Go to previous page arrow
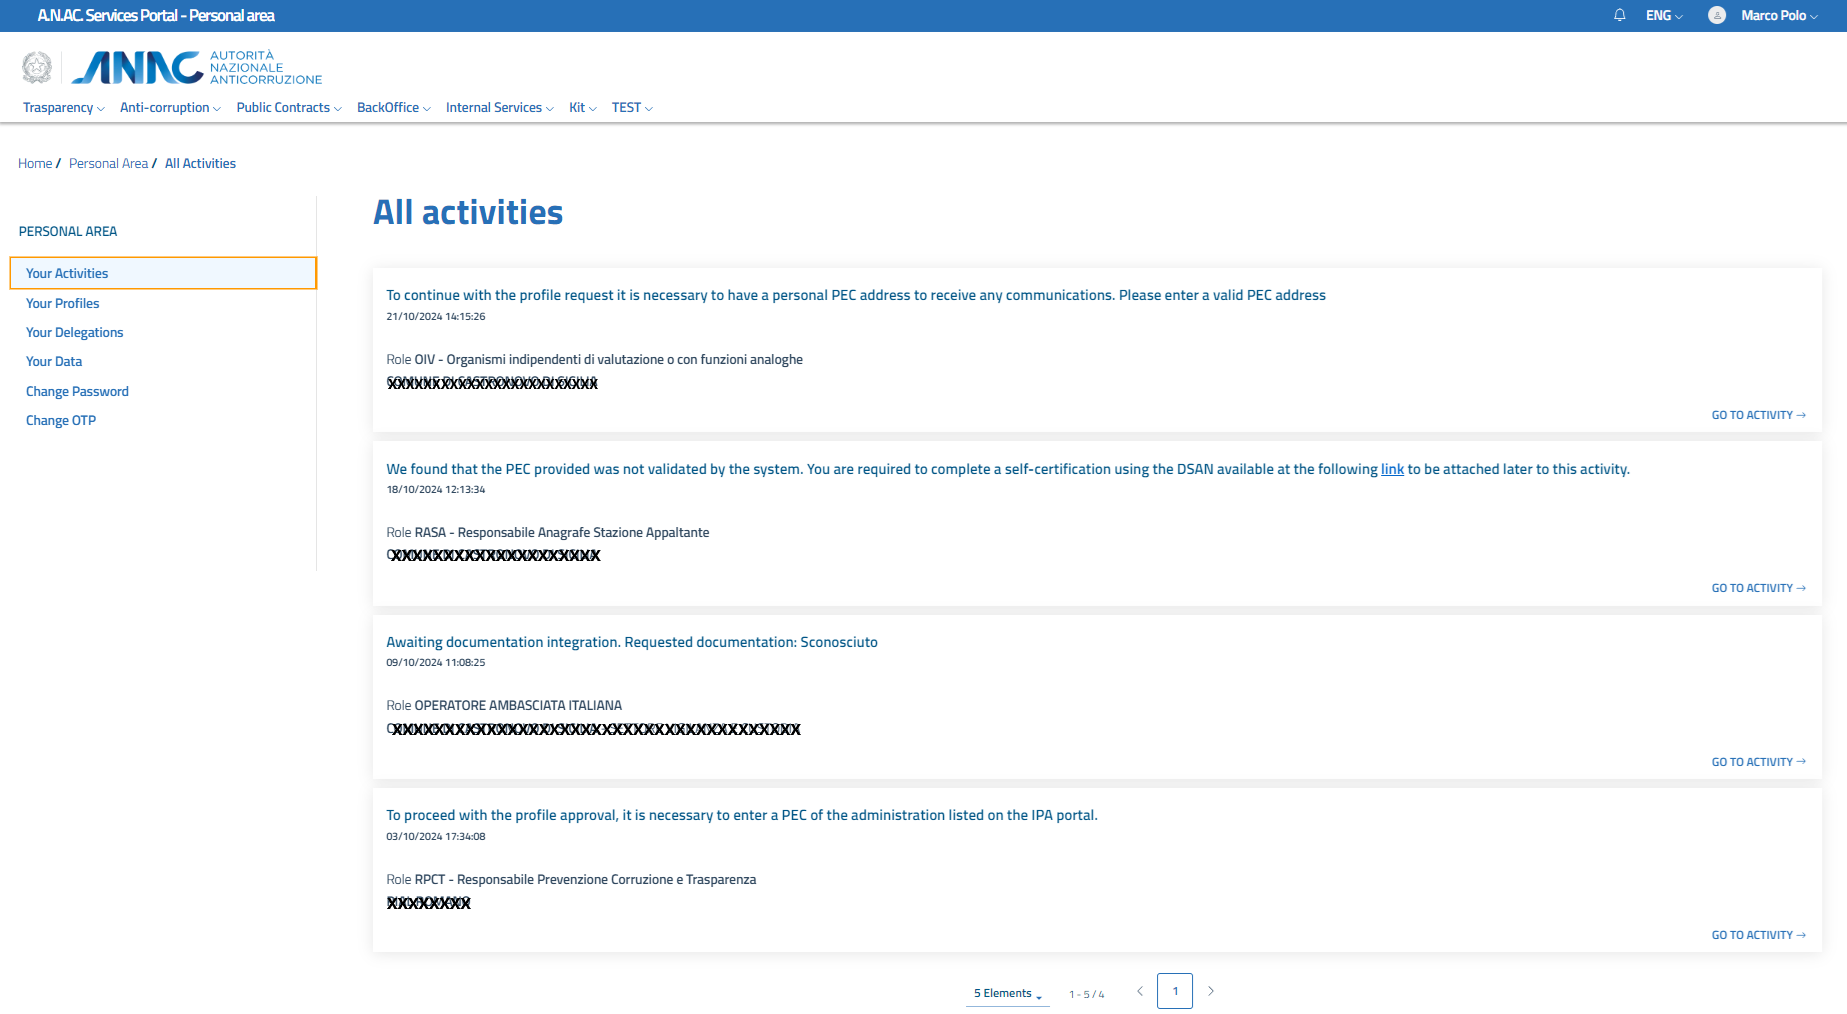The image size is (1847, 1014). click(x=1140, y=991)
